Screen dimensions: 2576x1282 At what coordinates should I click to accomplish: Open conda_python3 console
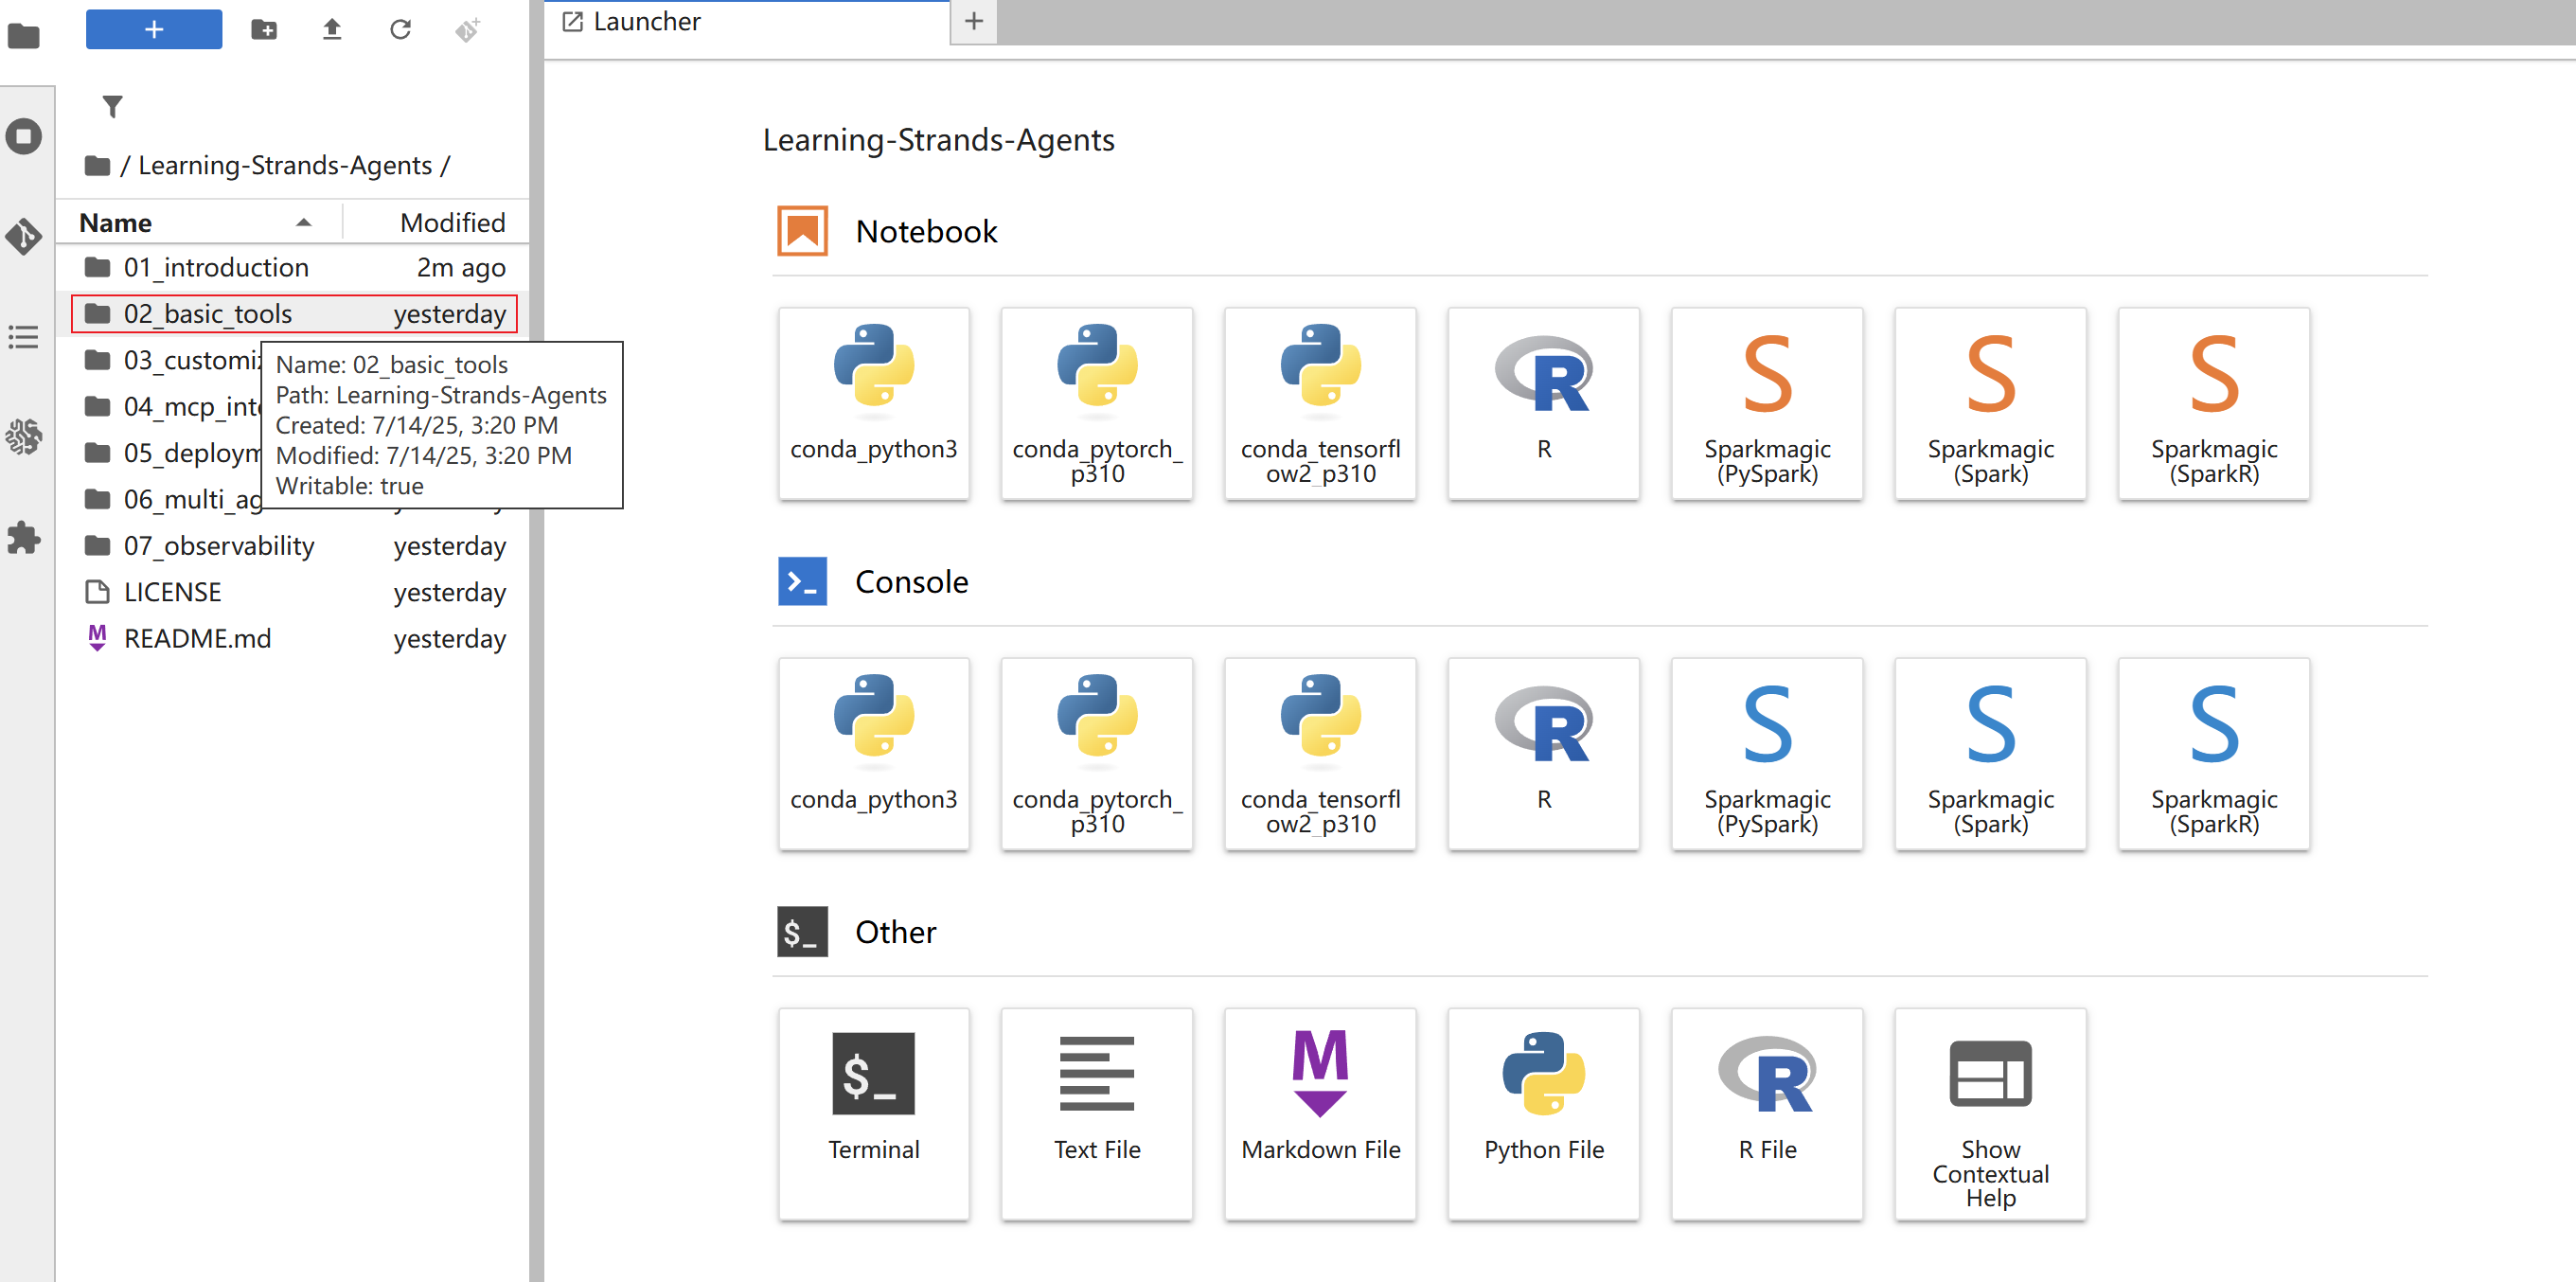874,753
